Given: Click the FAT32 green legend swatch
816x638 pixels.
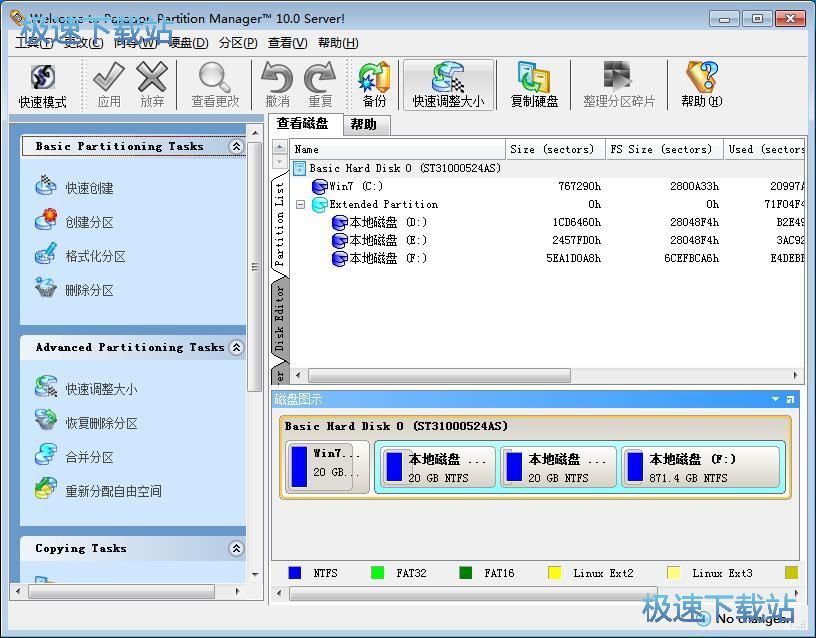Looking at the screenshot, I should (x=377, y=572).
